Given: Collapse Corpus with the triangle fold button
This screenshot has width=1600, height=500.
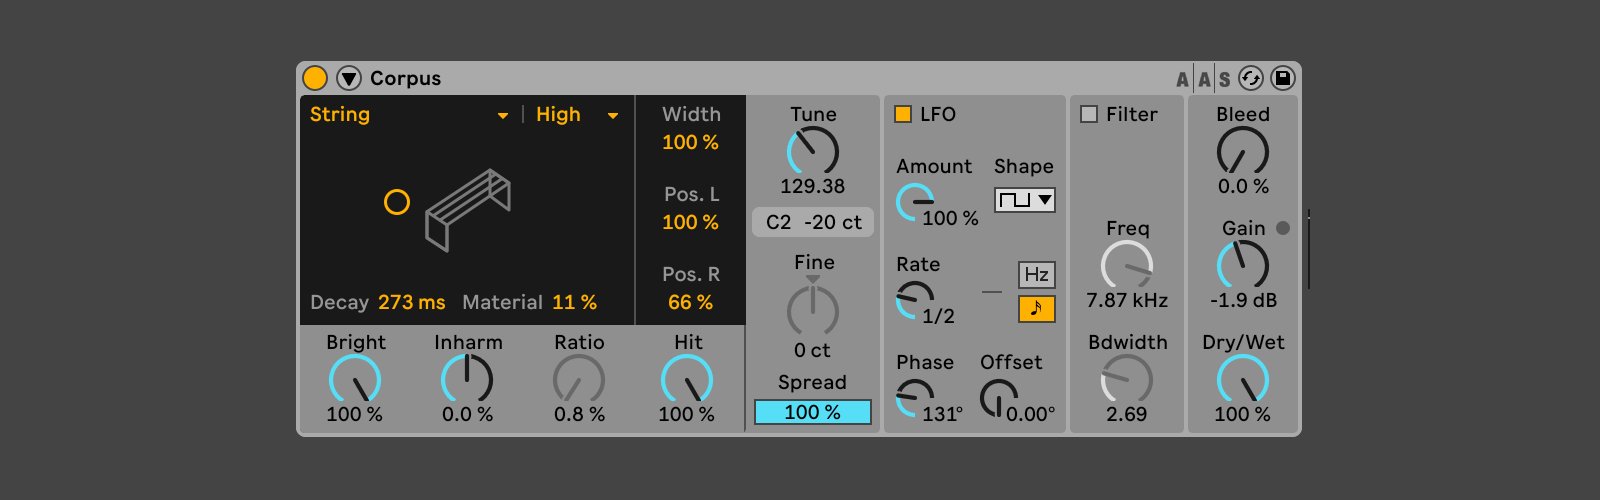Looking at the screenshot, I should (x=348, y=78).
